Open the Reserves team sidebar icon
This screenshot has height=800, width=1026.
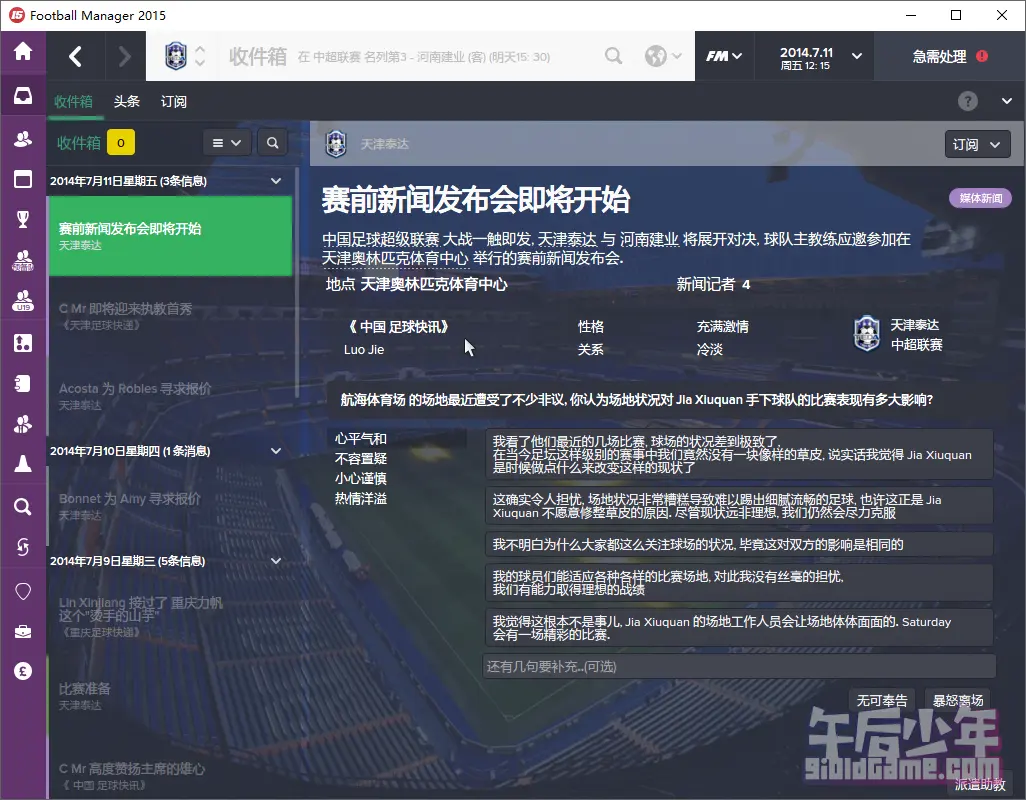(x=23, y=260)
